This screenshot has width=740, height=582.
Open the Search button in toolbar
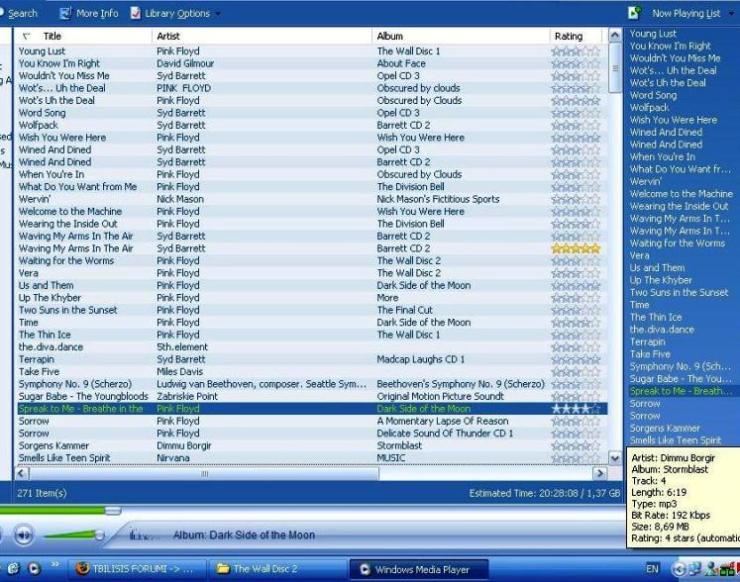pyautogui.click(x=19, y=13)
